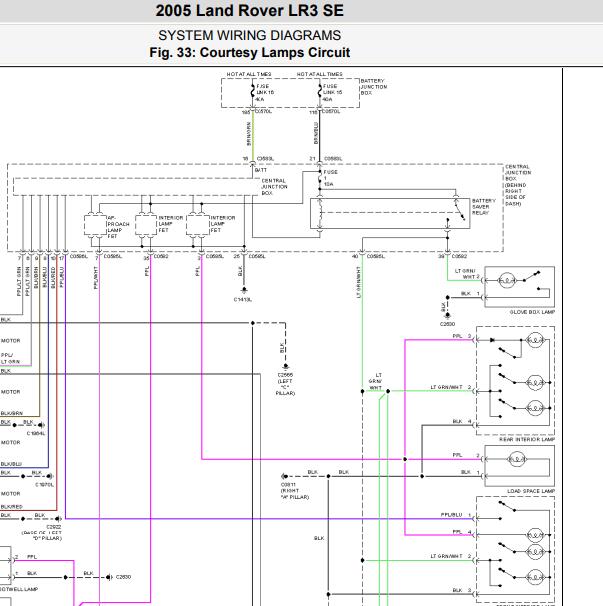The width and height of the screenshot is (603, 606).
Task: Click the 'BATTERY SAVER RELAY' label
Action: (484, 207)
